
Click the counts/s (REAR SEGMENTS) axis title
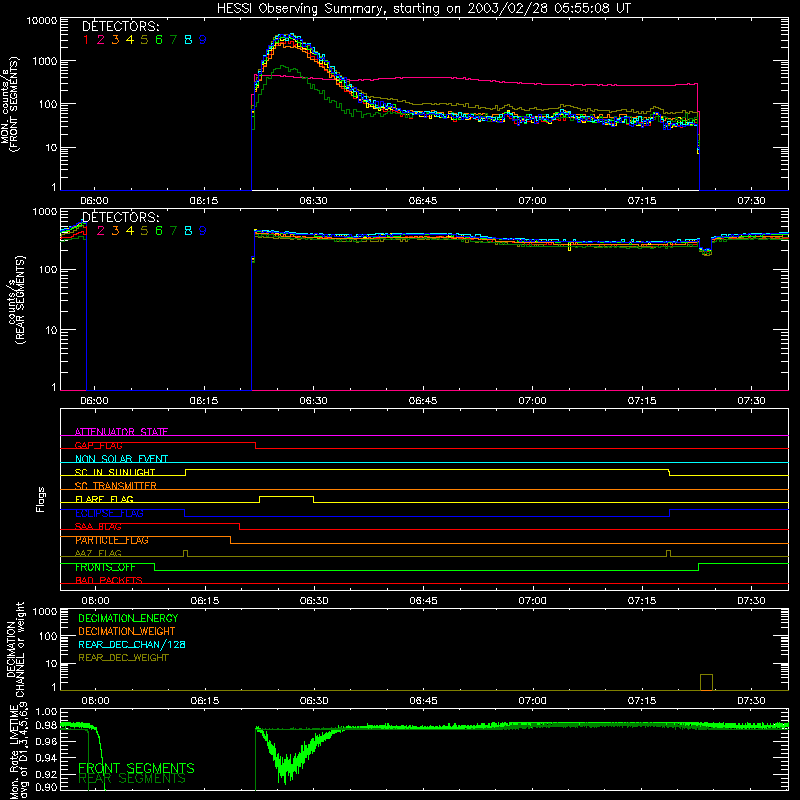pos(18,300)
